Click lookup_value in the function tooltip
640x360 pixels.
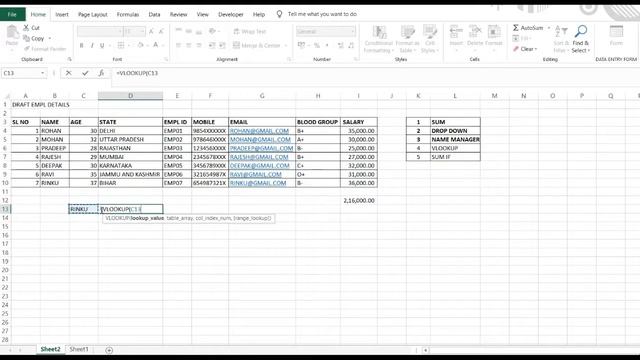(147, 218)
